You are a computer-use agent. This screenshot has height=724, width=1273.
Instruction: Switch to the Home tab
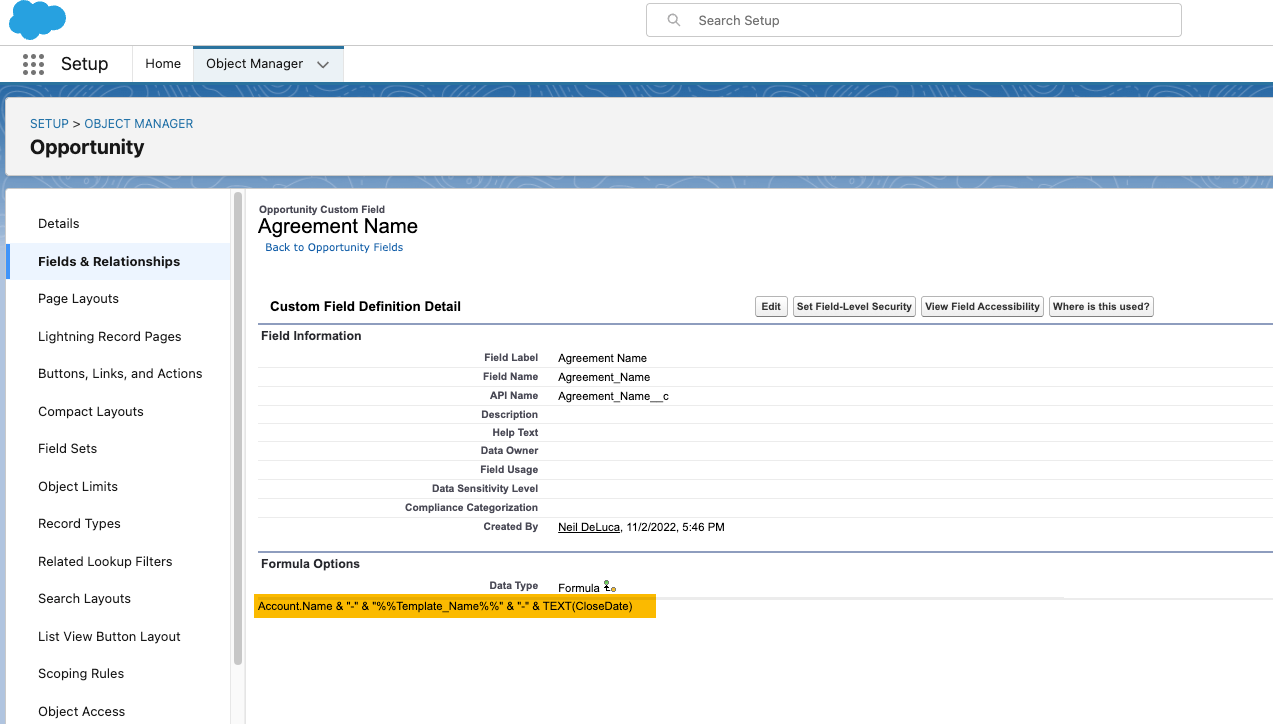163,63
